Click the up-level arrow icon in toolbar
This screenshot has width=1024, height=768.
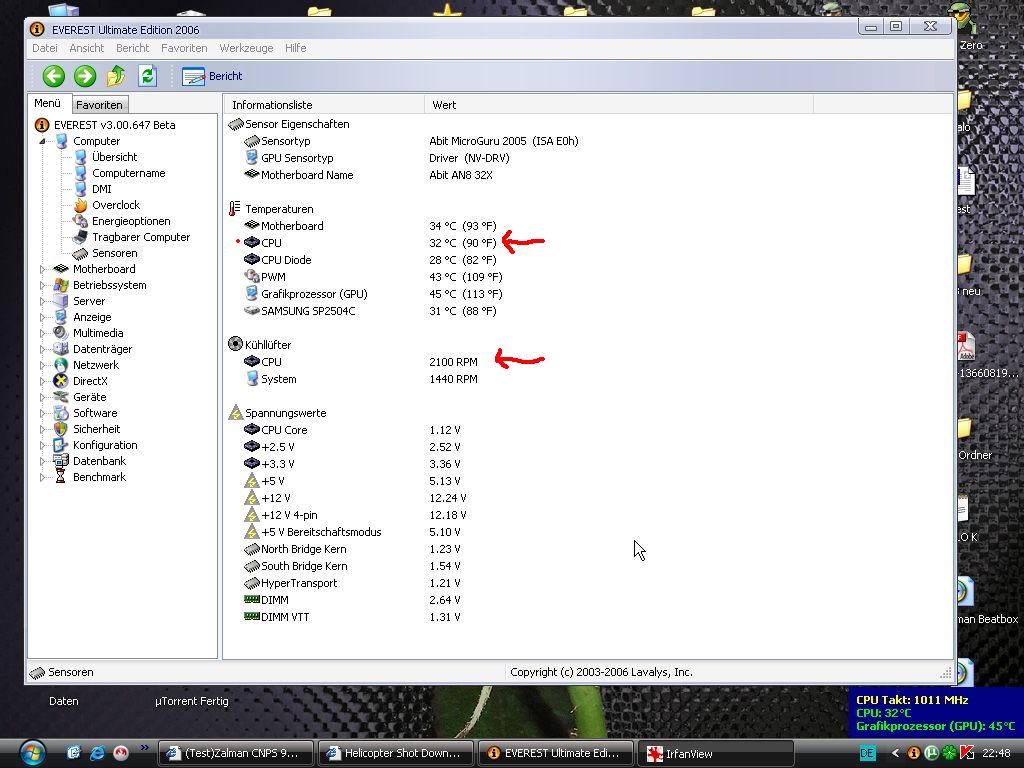coord(116,76)
